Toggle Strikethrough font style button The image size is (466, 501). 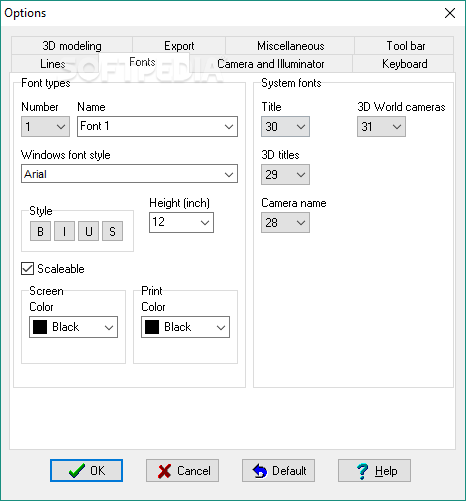pyautogui.click(x=112, y=231)
